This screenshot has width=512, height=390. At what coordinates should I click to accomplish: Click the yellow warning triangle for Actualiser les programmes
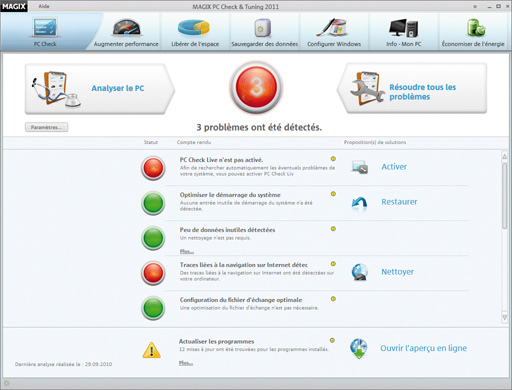(152, 350)
